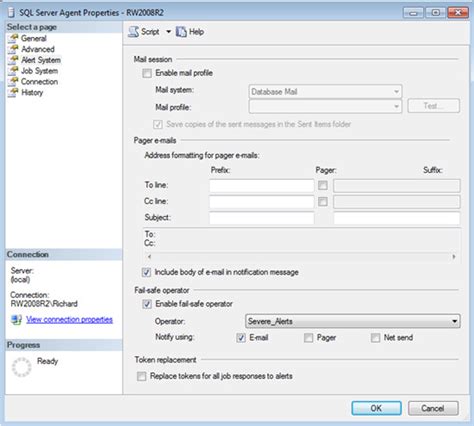The width and height of the screenshot is (474, 426).
Task: Click the To line prefix field
Action: (x=262, y=185)
